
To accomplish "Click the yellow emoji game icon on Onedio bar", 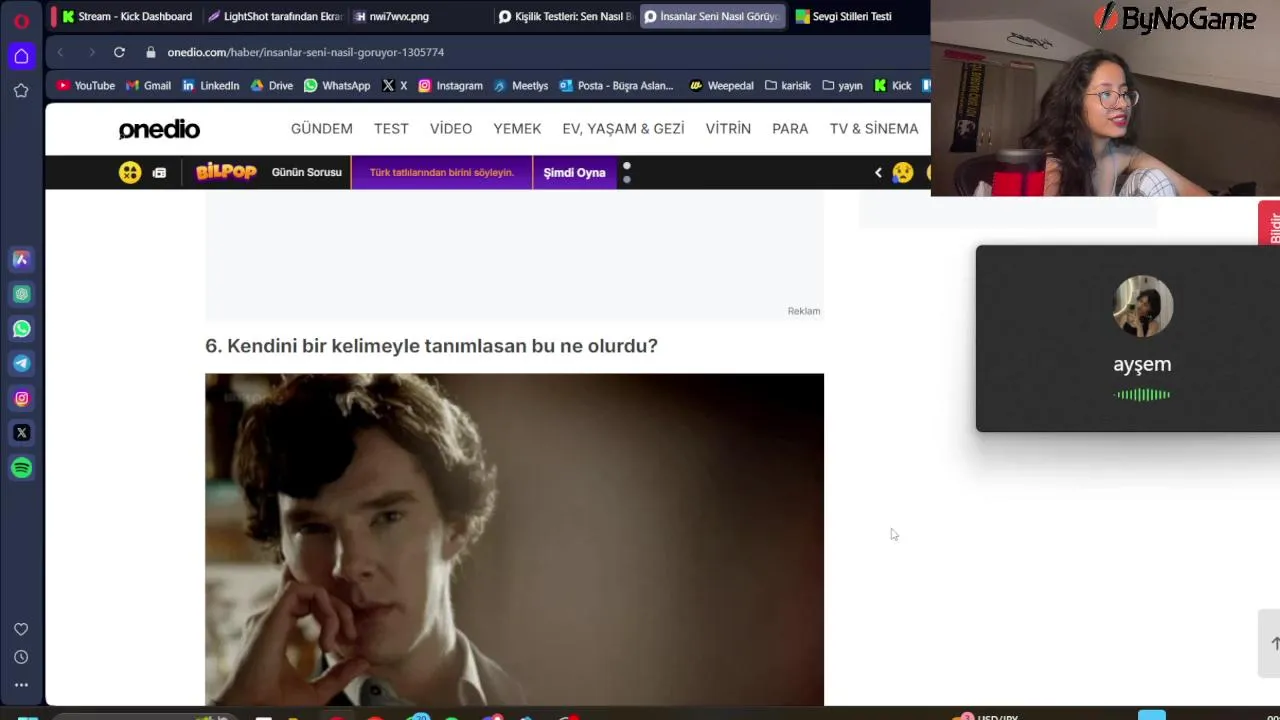I will pyautogui.click(x=130, y=172).
